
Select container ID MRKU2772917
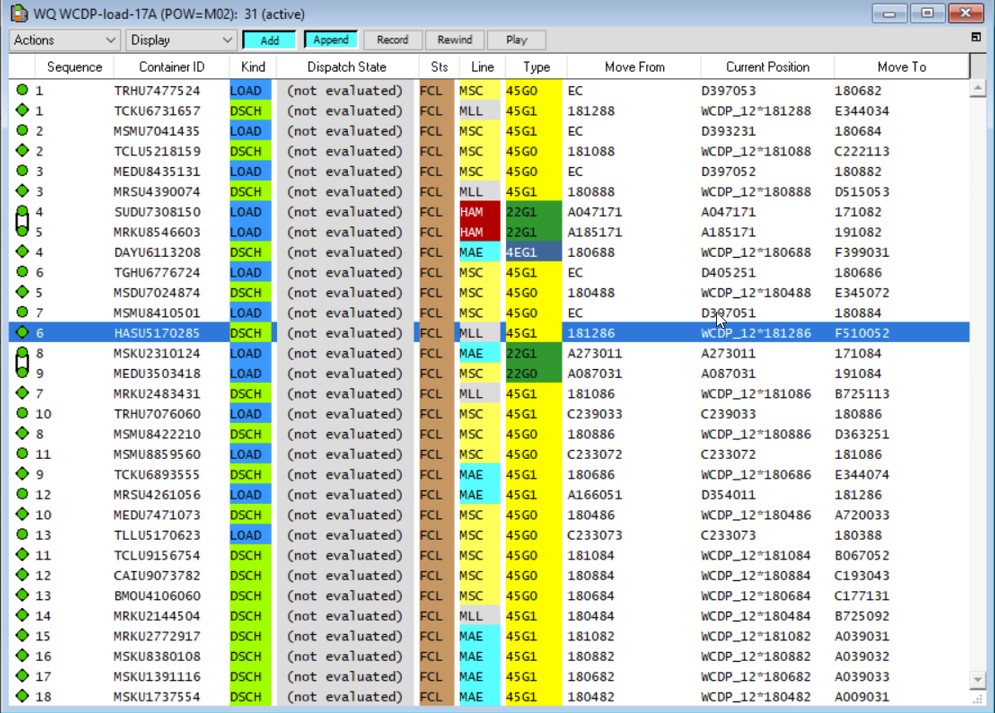click(x=157, y=636)
